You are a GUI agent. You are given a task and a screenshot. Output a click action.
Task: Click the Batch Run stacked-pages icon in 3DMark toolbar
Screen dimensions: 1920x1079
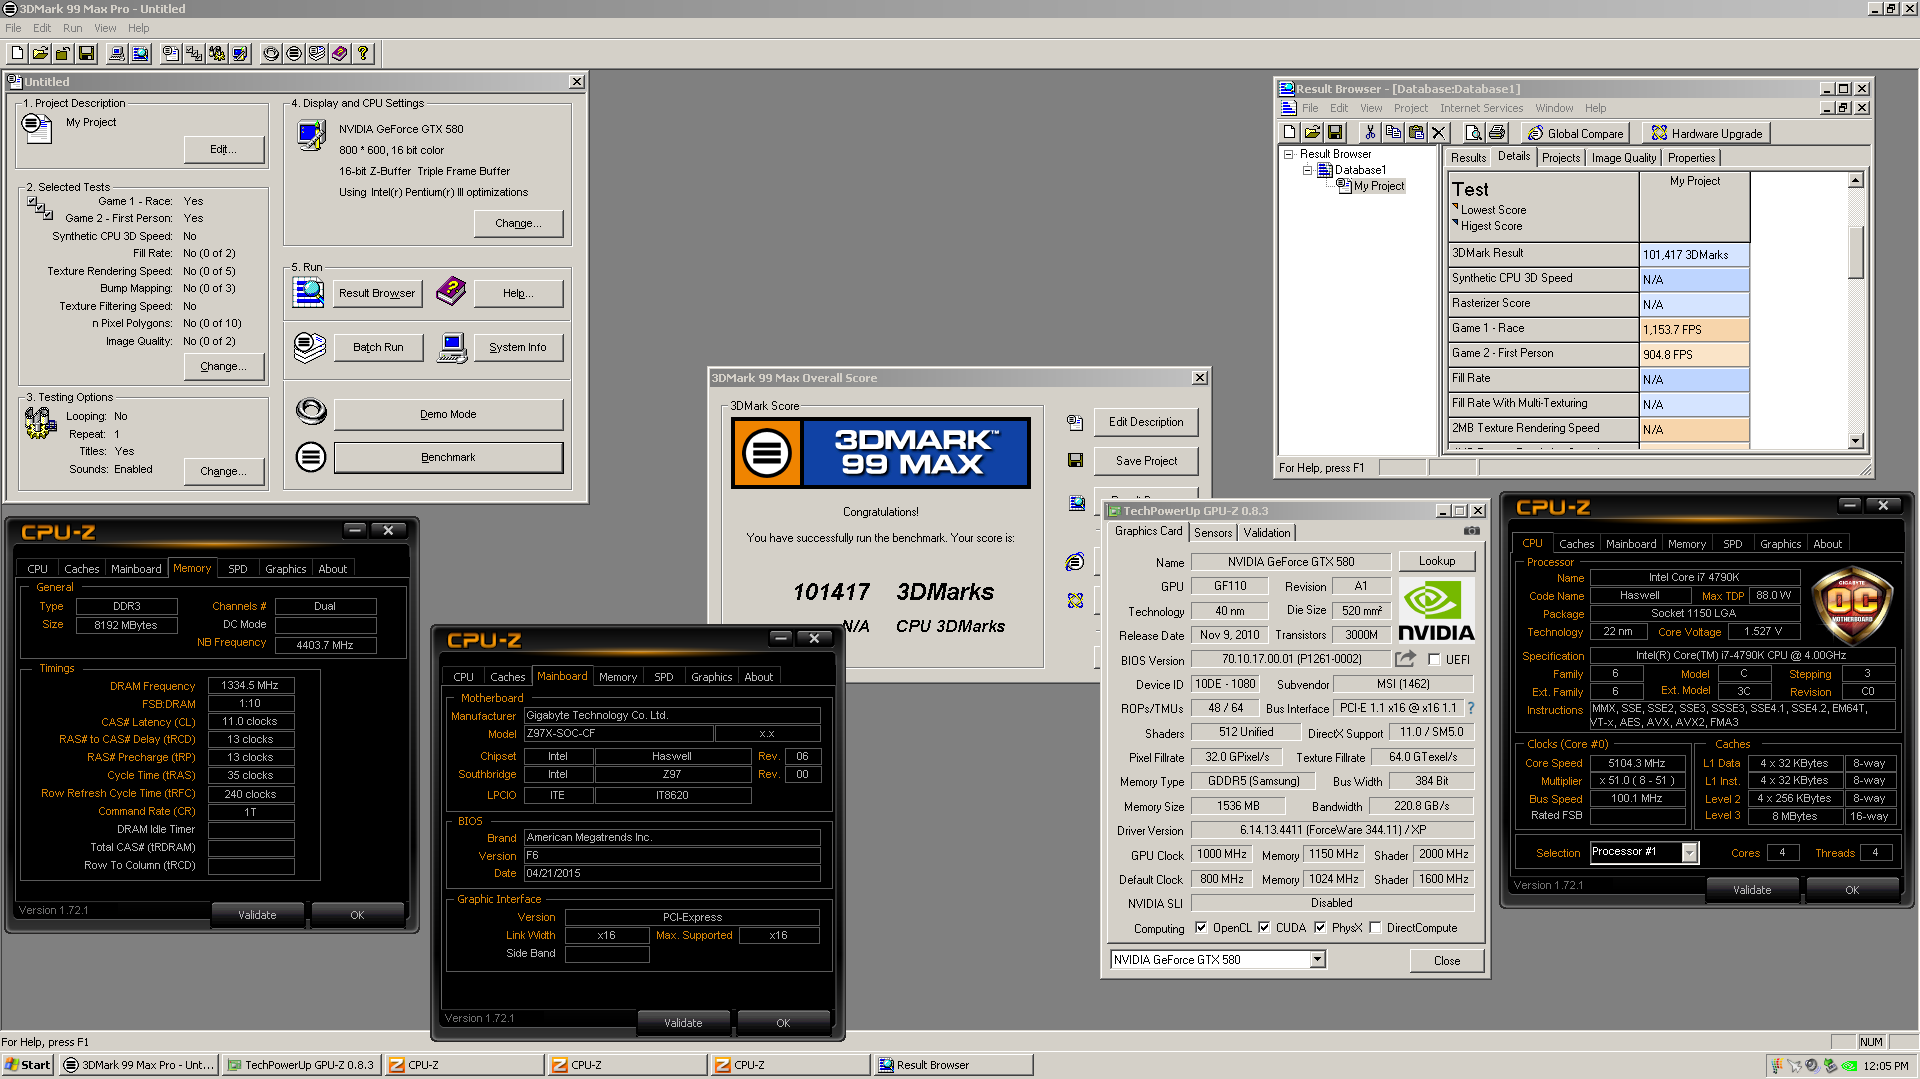pyautogui.click(x=317, y=54)
